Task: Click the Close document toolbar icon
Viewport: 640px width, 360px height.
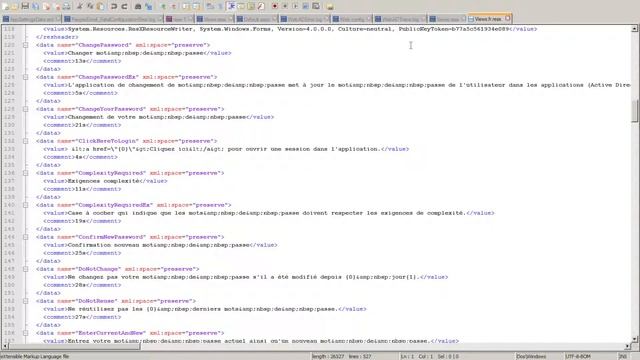Action: 46,7
